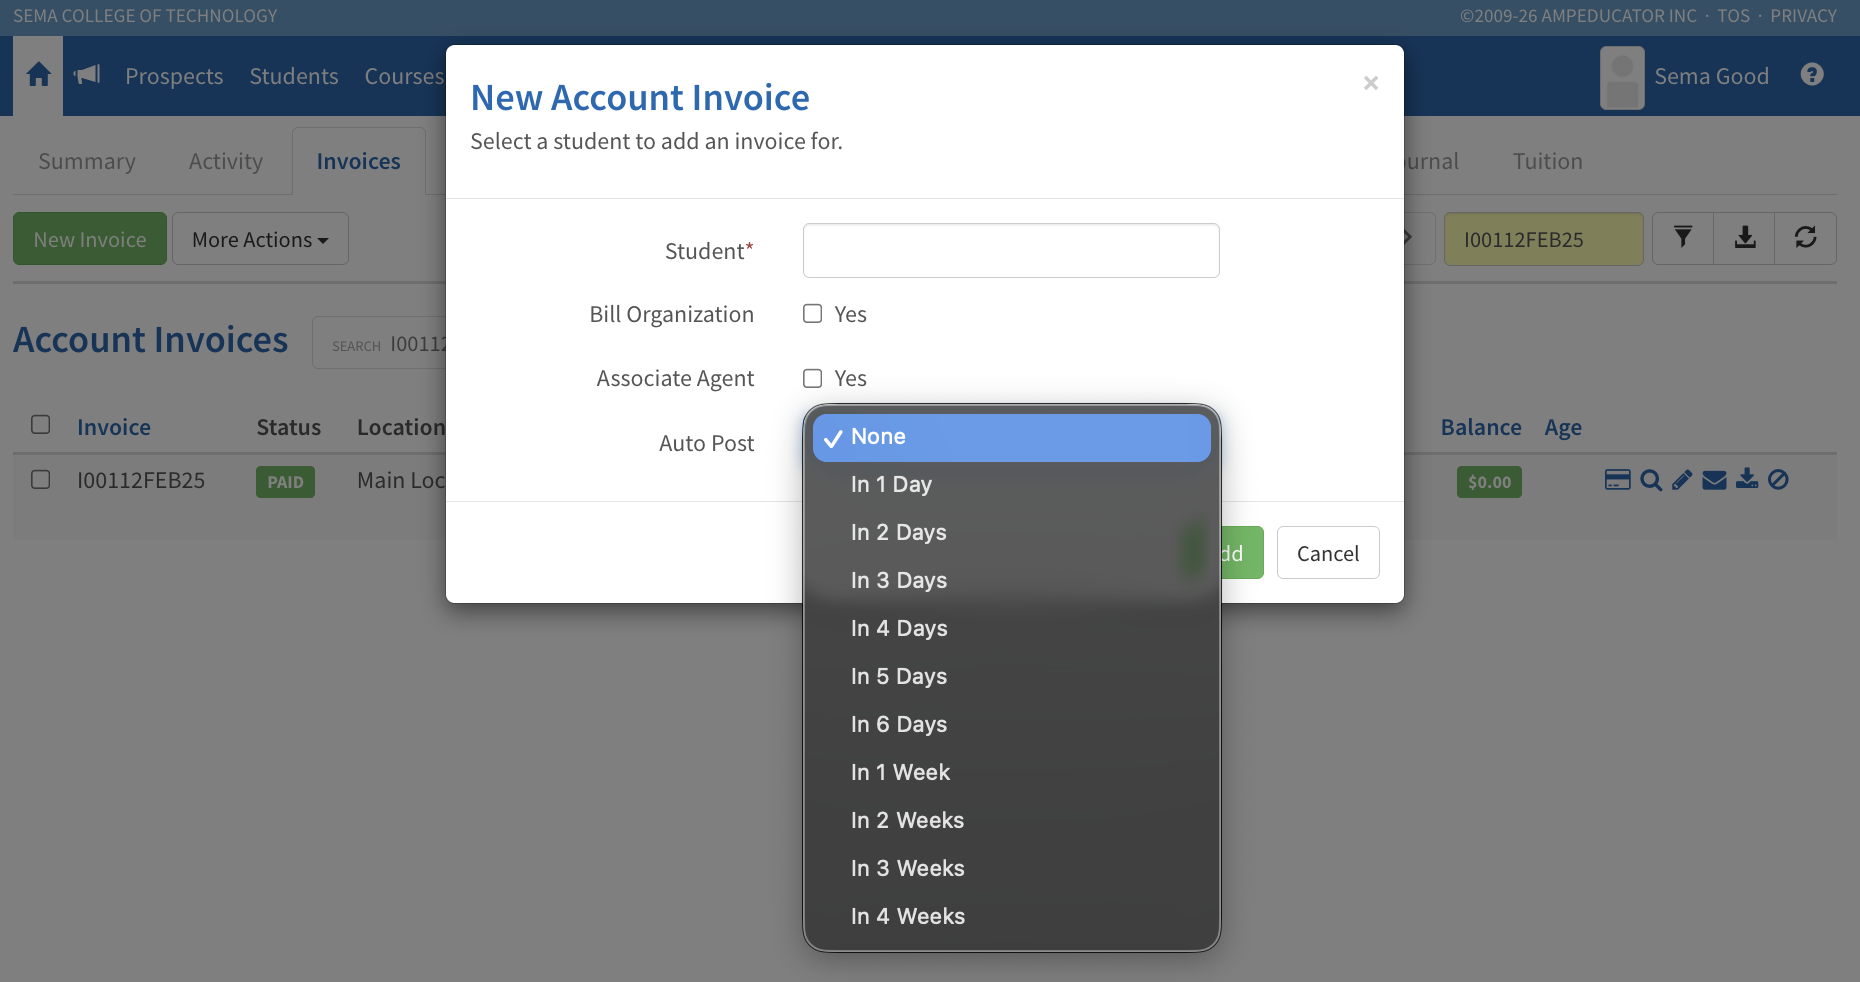Viewport: 1860px width, 982px height.
Task: Switch to Activity tab
Action: tap(226, 161)
